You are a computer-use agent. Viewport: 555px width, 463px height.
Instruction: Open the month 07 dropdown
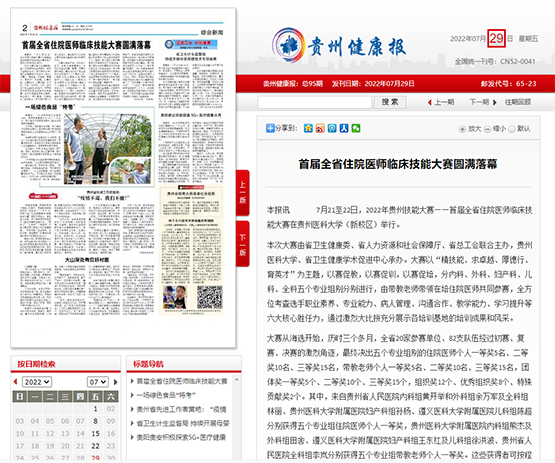coord(98,382)
